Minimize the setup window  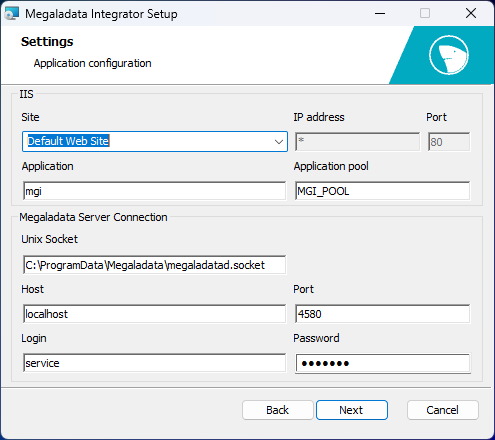(x=380, y=14)
